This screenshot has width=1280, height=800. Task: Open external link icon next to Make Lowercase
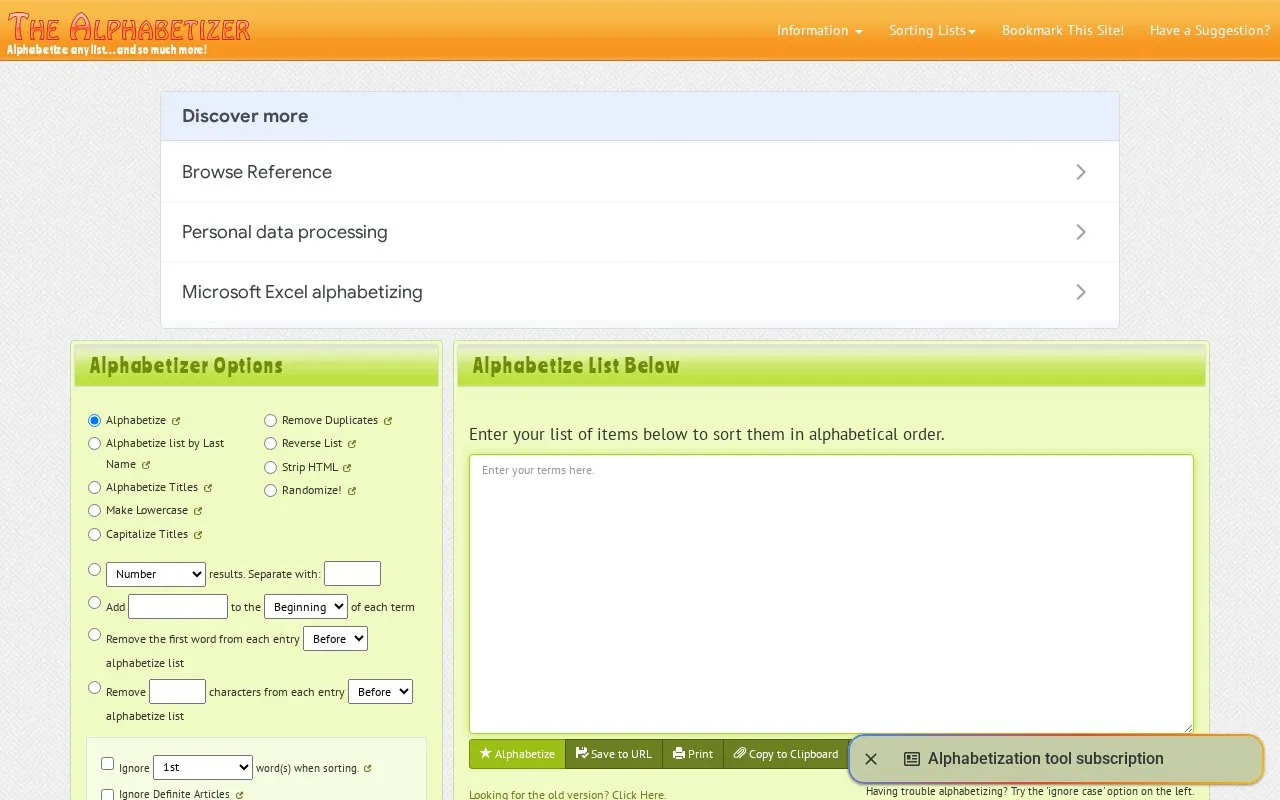point(198,511)
